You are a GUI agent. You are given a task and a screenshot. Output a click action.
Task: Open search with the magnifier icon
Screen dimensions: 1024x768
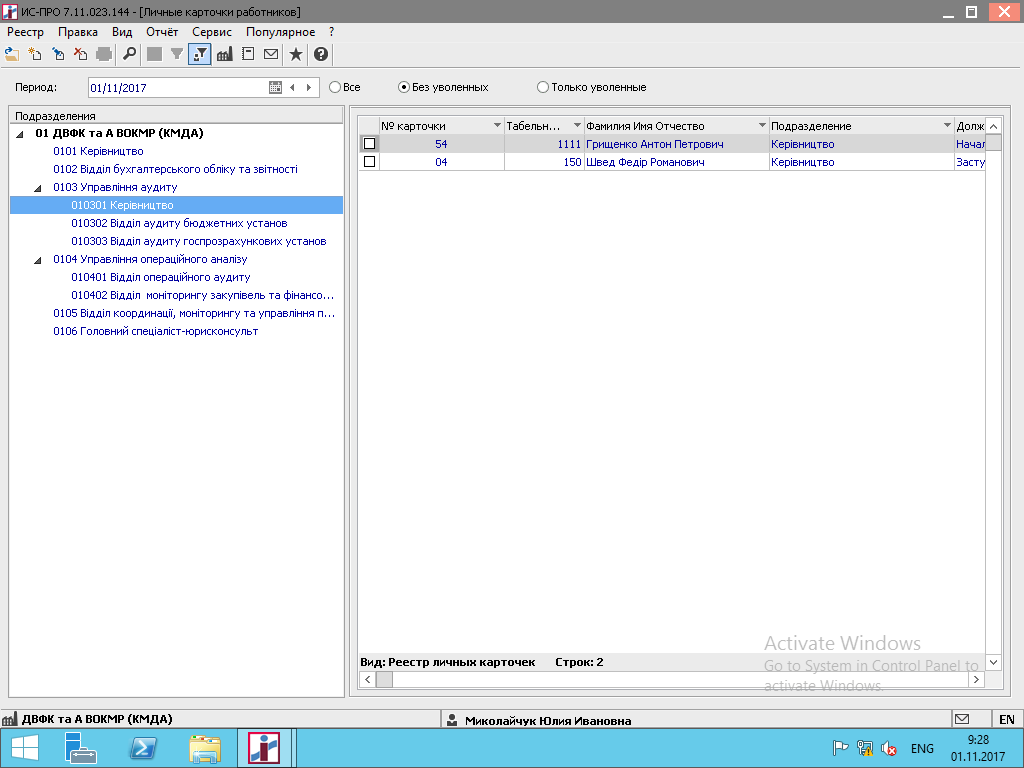click(129, 54)
